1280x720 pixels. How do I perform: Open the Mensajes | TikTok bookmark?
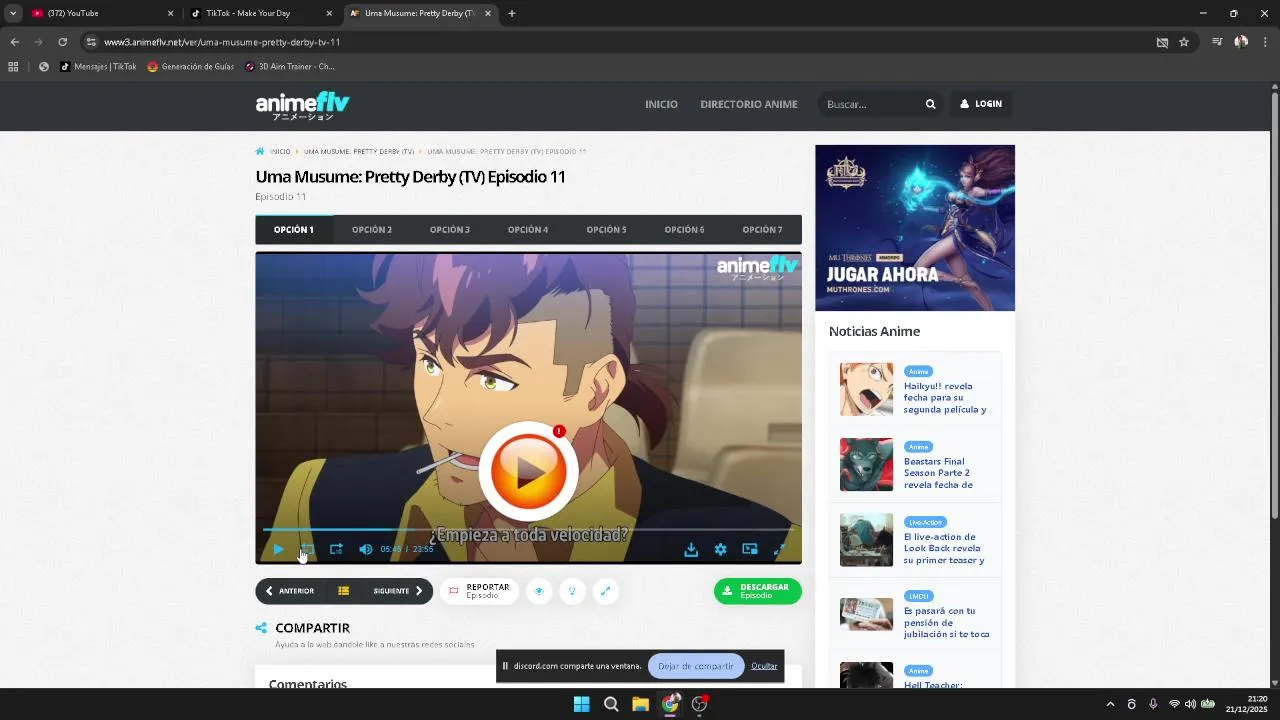(x=98, y=67)
